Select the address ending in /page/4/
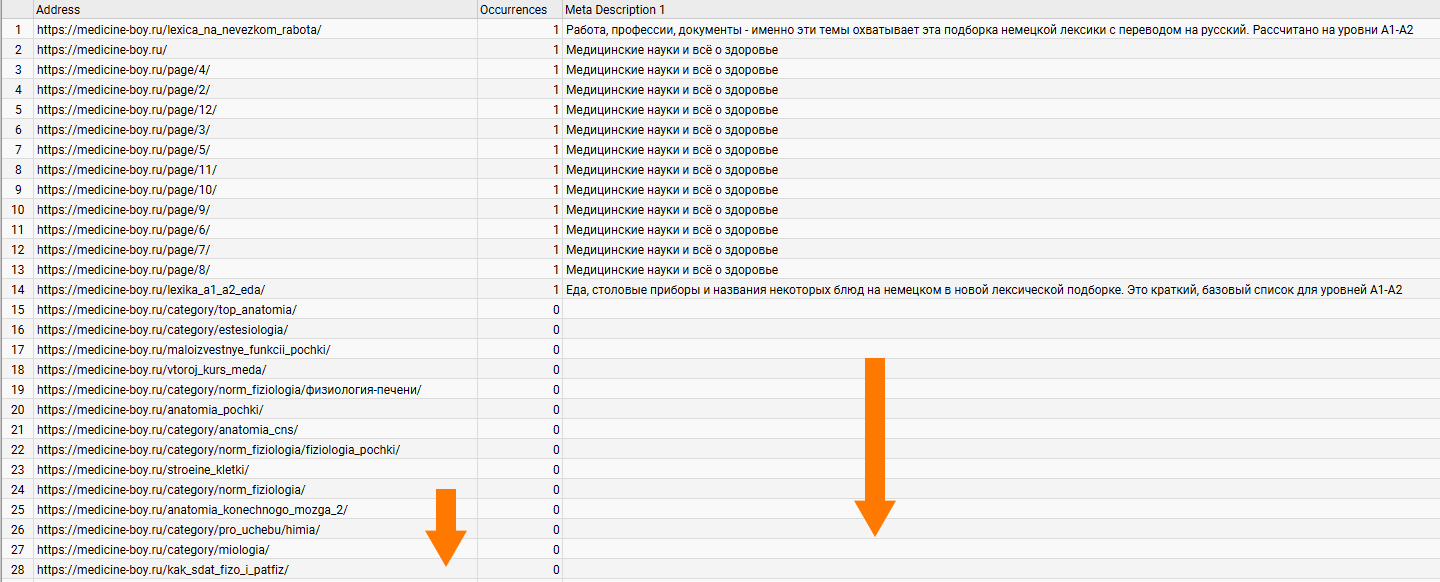The height and width of the screenshot is (582, 1440). point(255,70)
